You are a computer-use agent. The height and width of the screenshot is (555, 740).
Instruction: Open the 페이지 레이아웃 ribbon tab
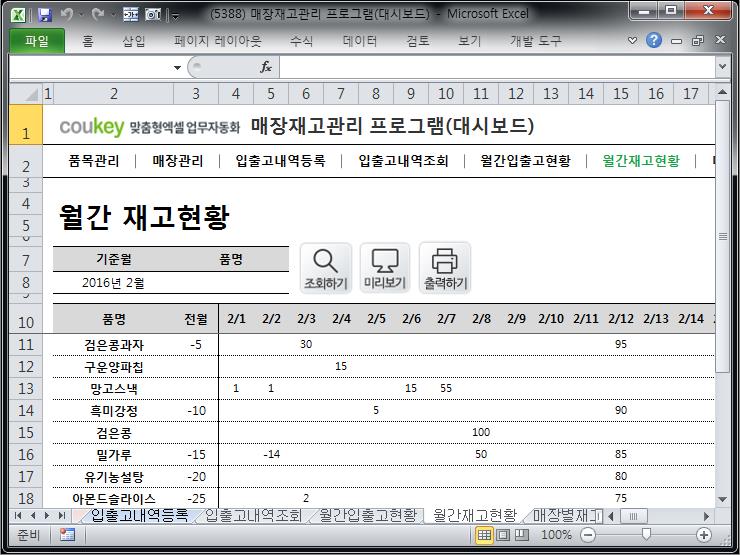218,42
